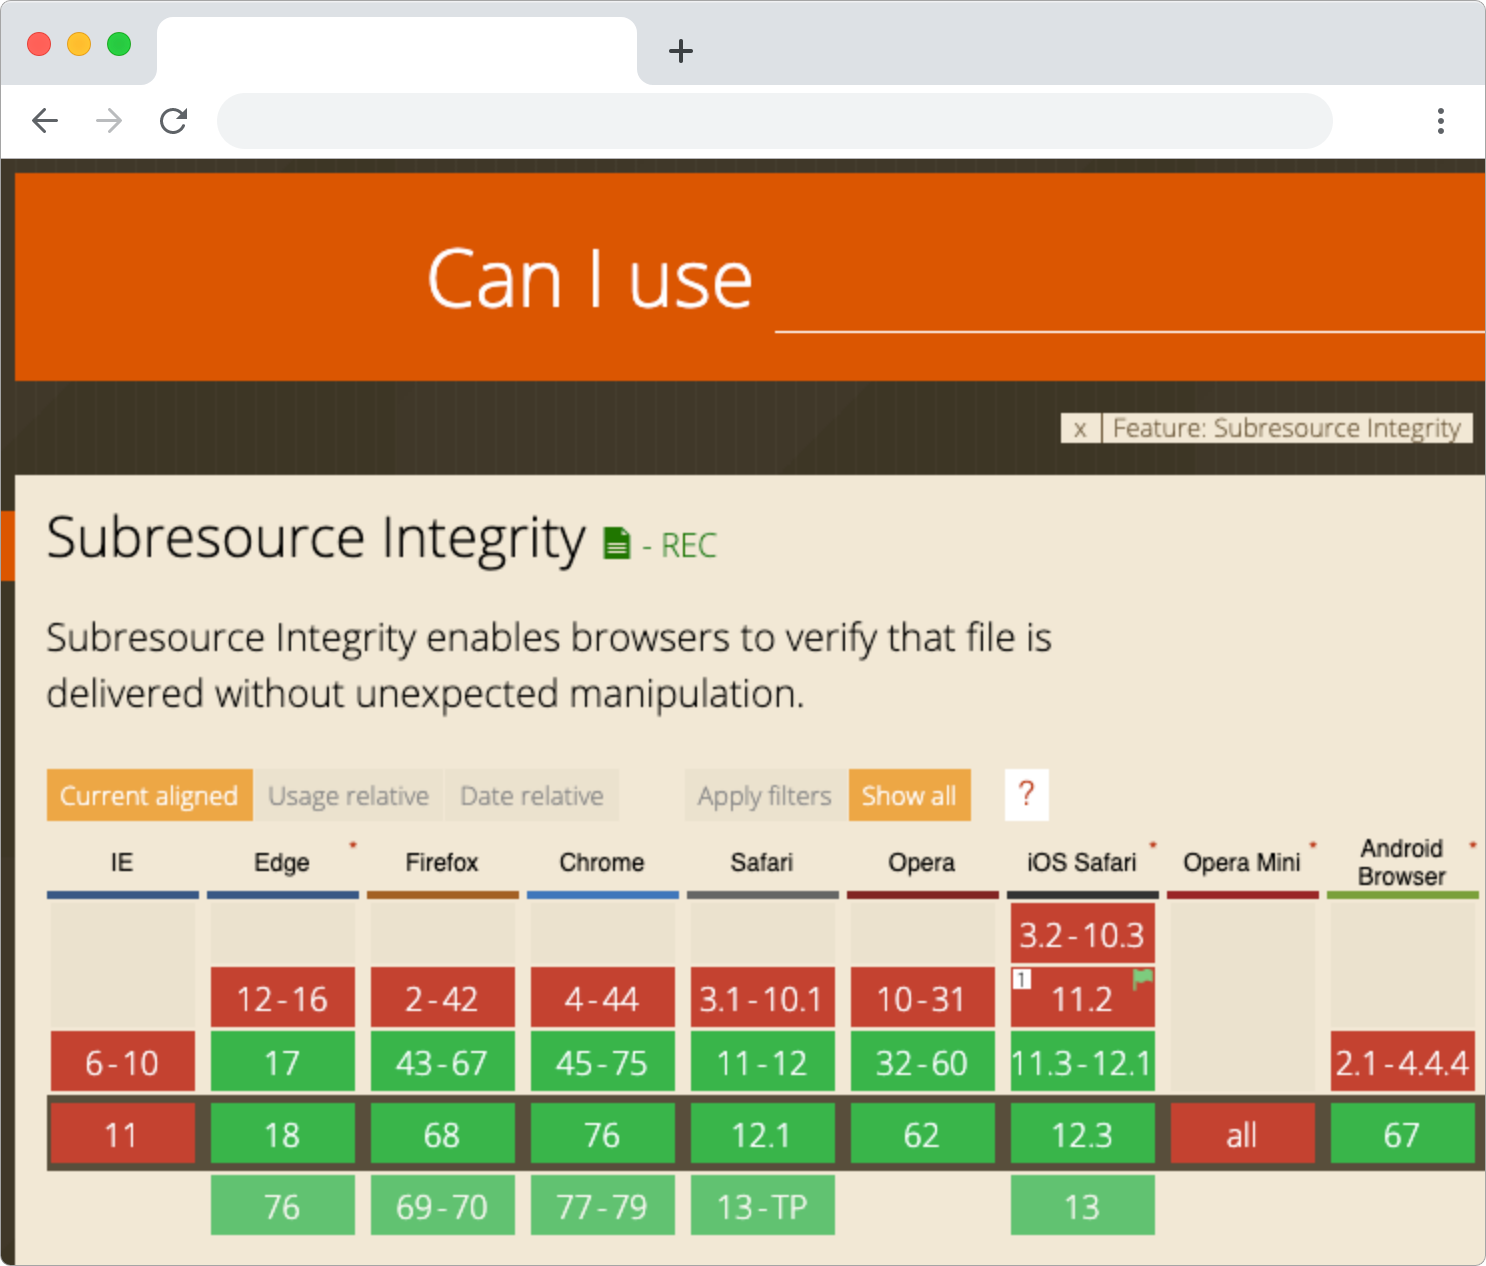Select the Edge 76 future version cell
Image resolution: width=1486 pixels, height=1266 pixels.
click(x=282, y=1206)
